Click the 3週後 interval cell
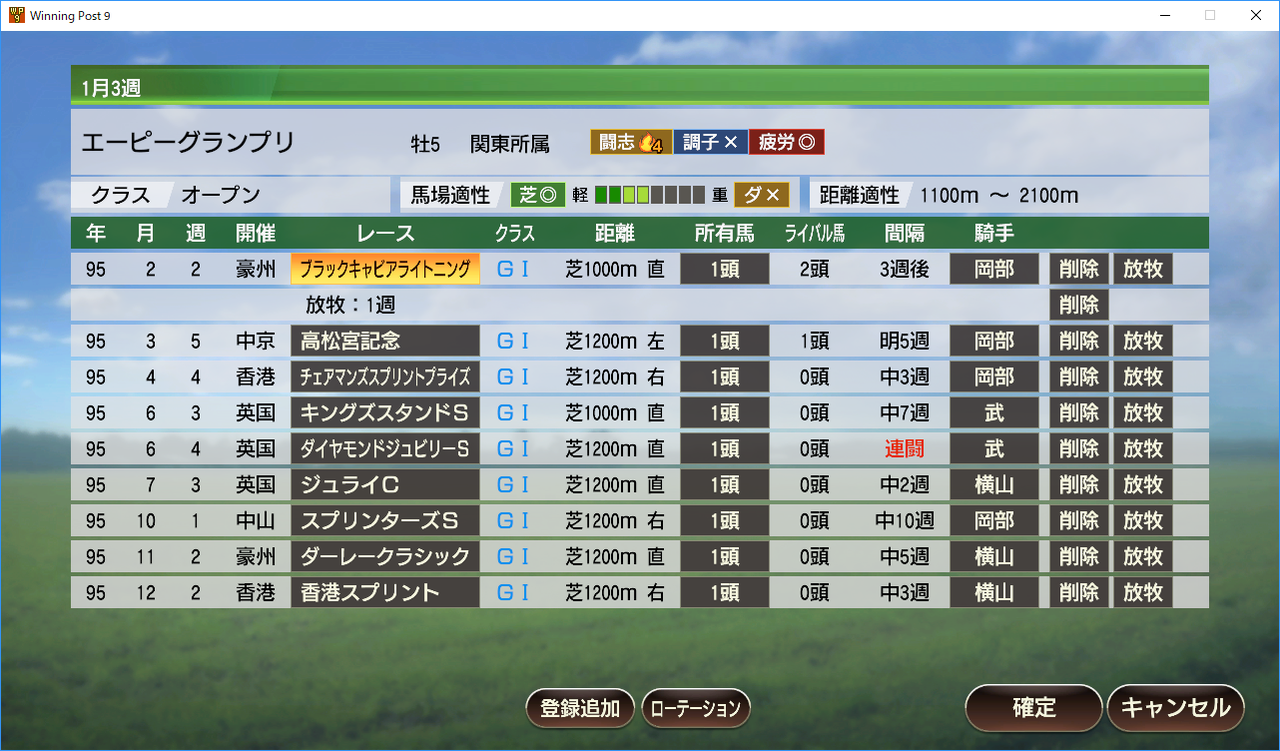 coord(904,269)
